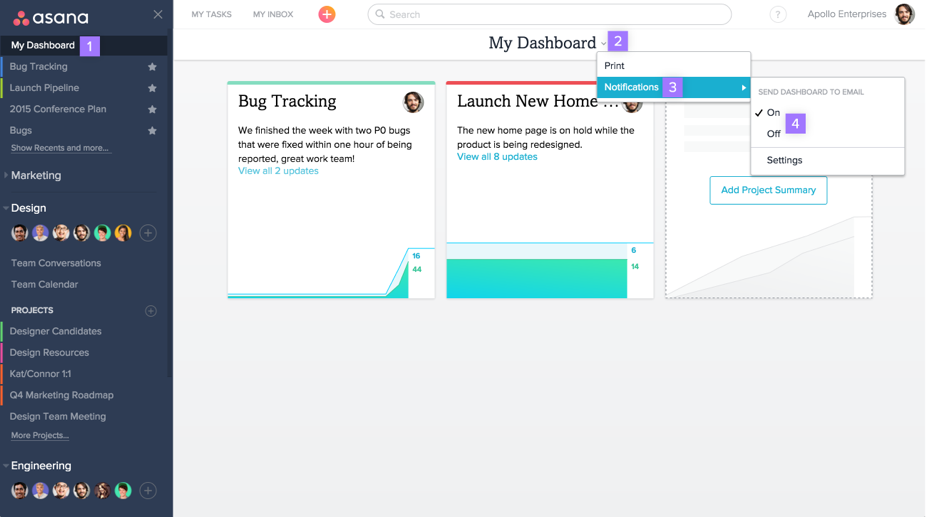Open the Q4 Marketing Roadmap project
927x517 pixels.
[x=61, y=396]
